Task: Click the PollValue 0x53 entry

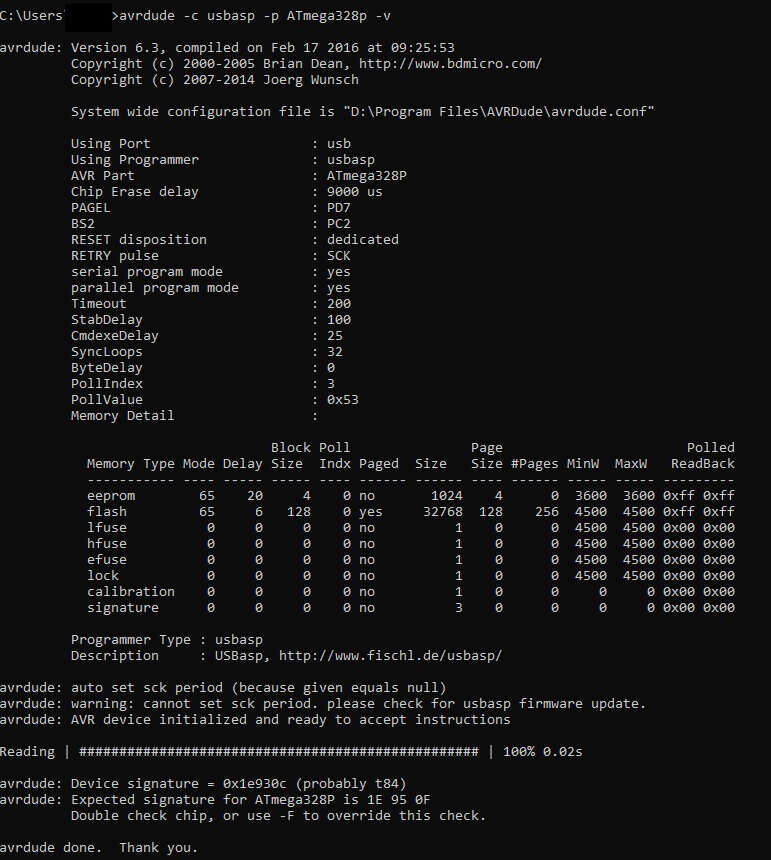Action: [342, 400]
